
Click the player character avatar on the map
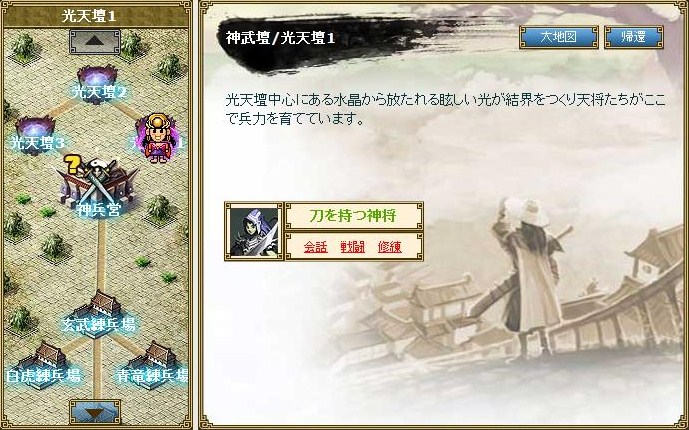[157, 137]
